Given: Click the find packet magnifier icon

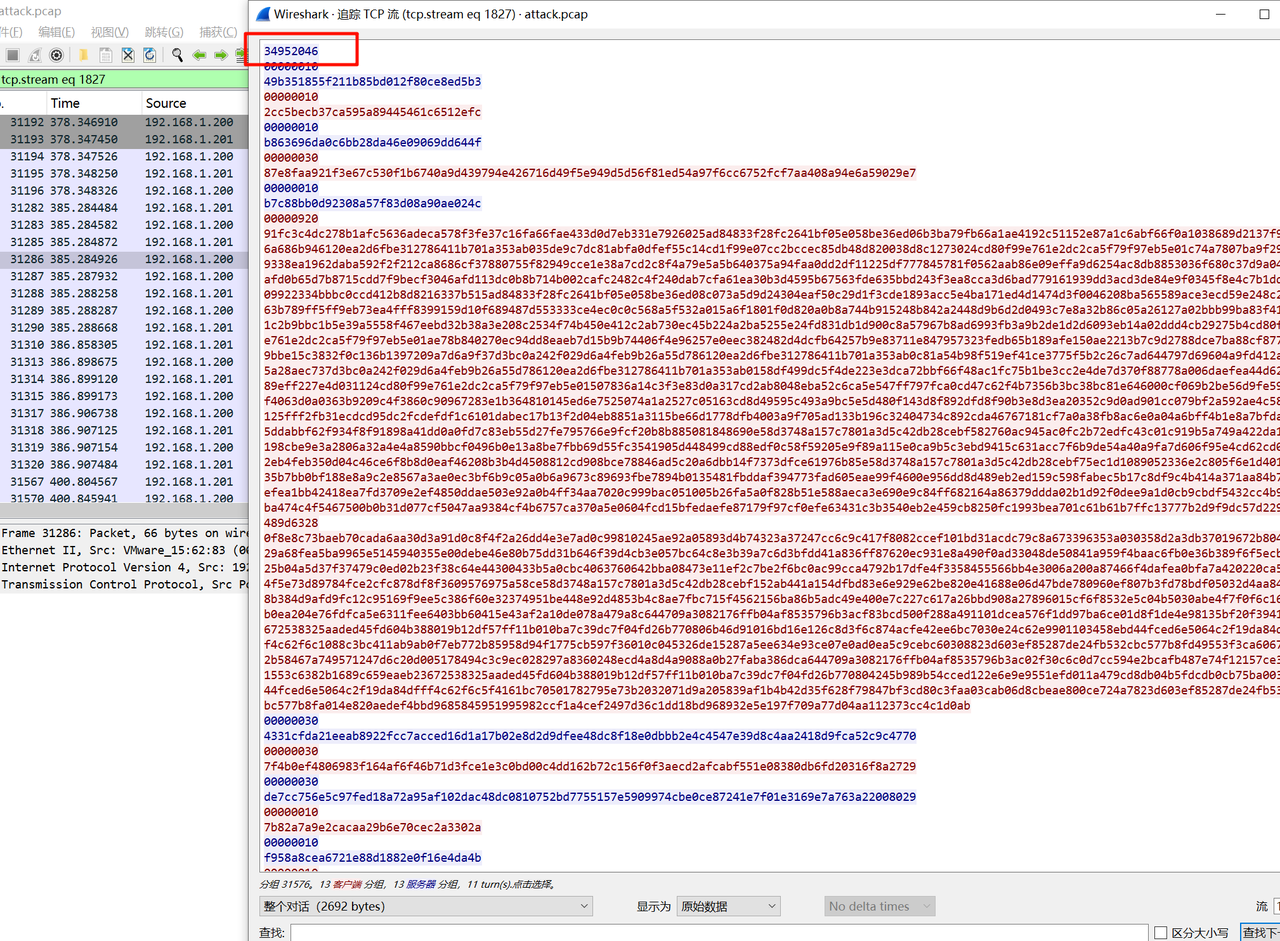Looking at the screenshot, I should [177, 55].
